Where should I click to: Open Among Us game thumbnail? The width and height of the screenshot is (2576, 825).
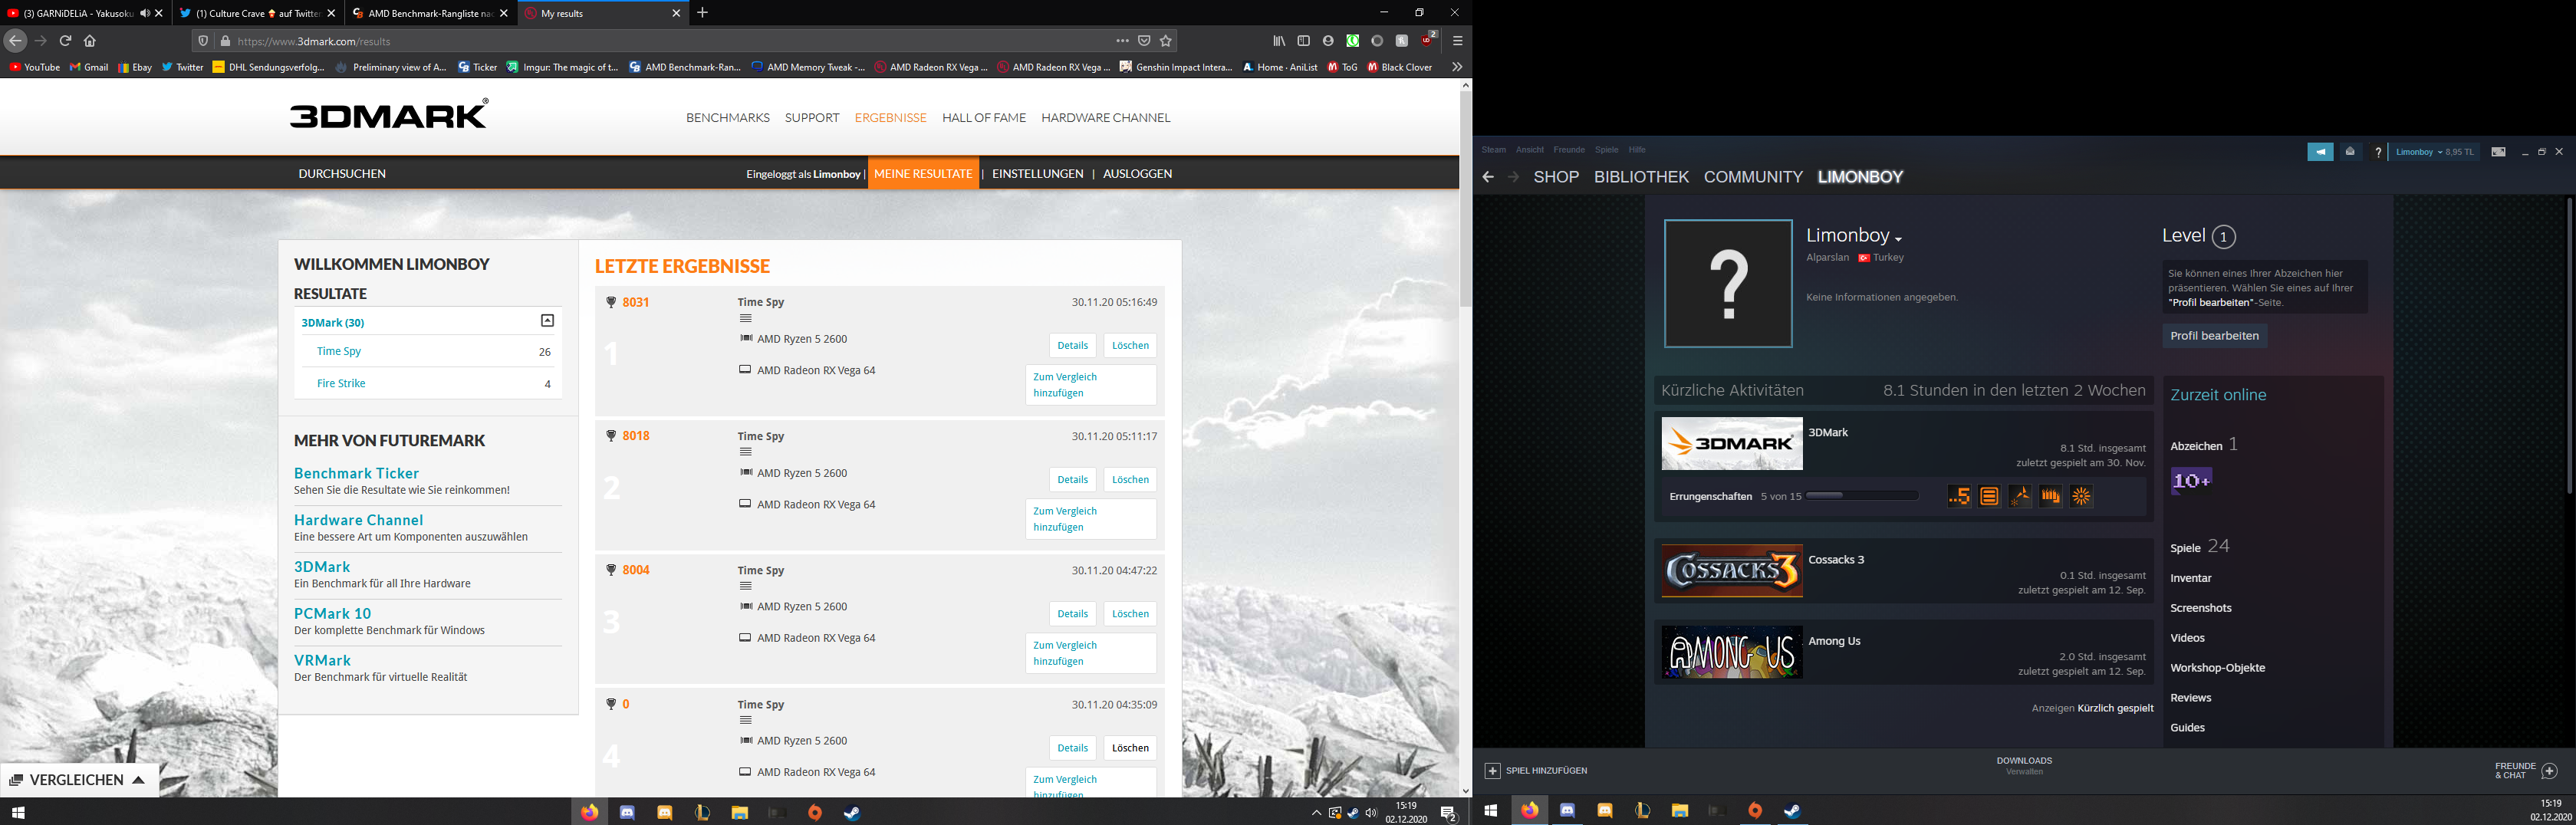(x=1732, y=653)
